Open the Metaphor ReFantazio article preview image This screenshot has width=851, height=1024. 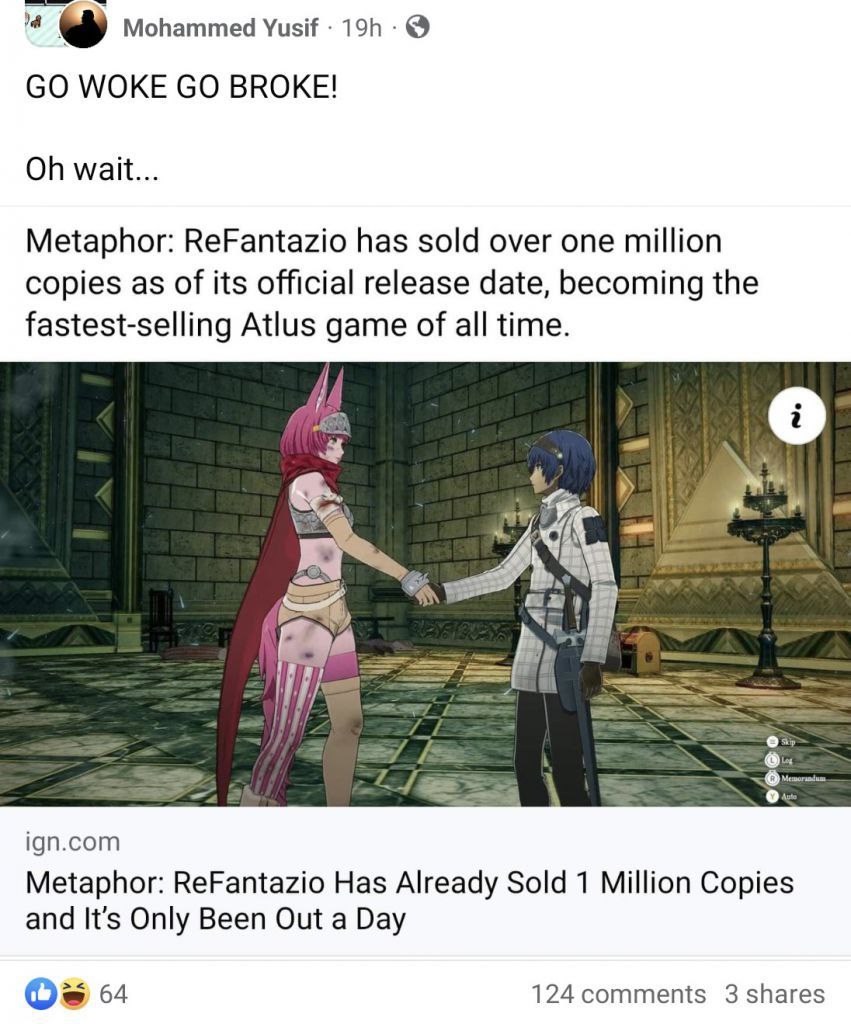425,584
